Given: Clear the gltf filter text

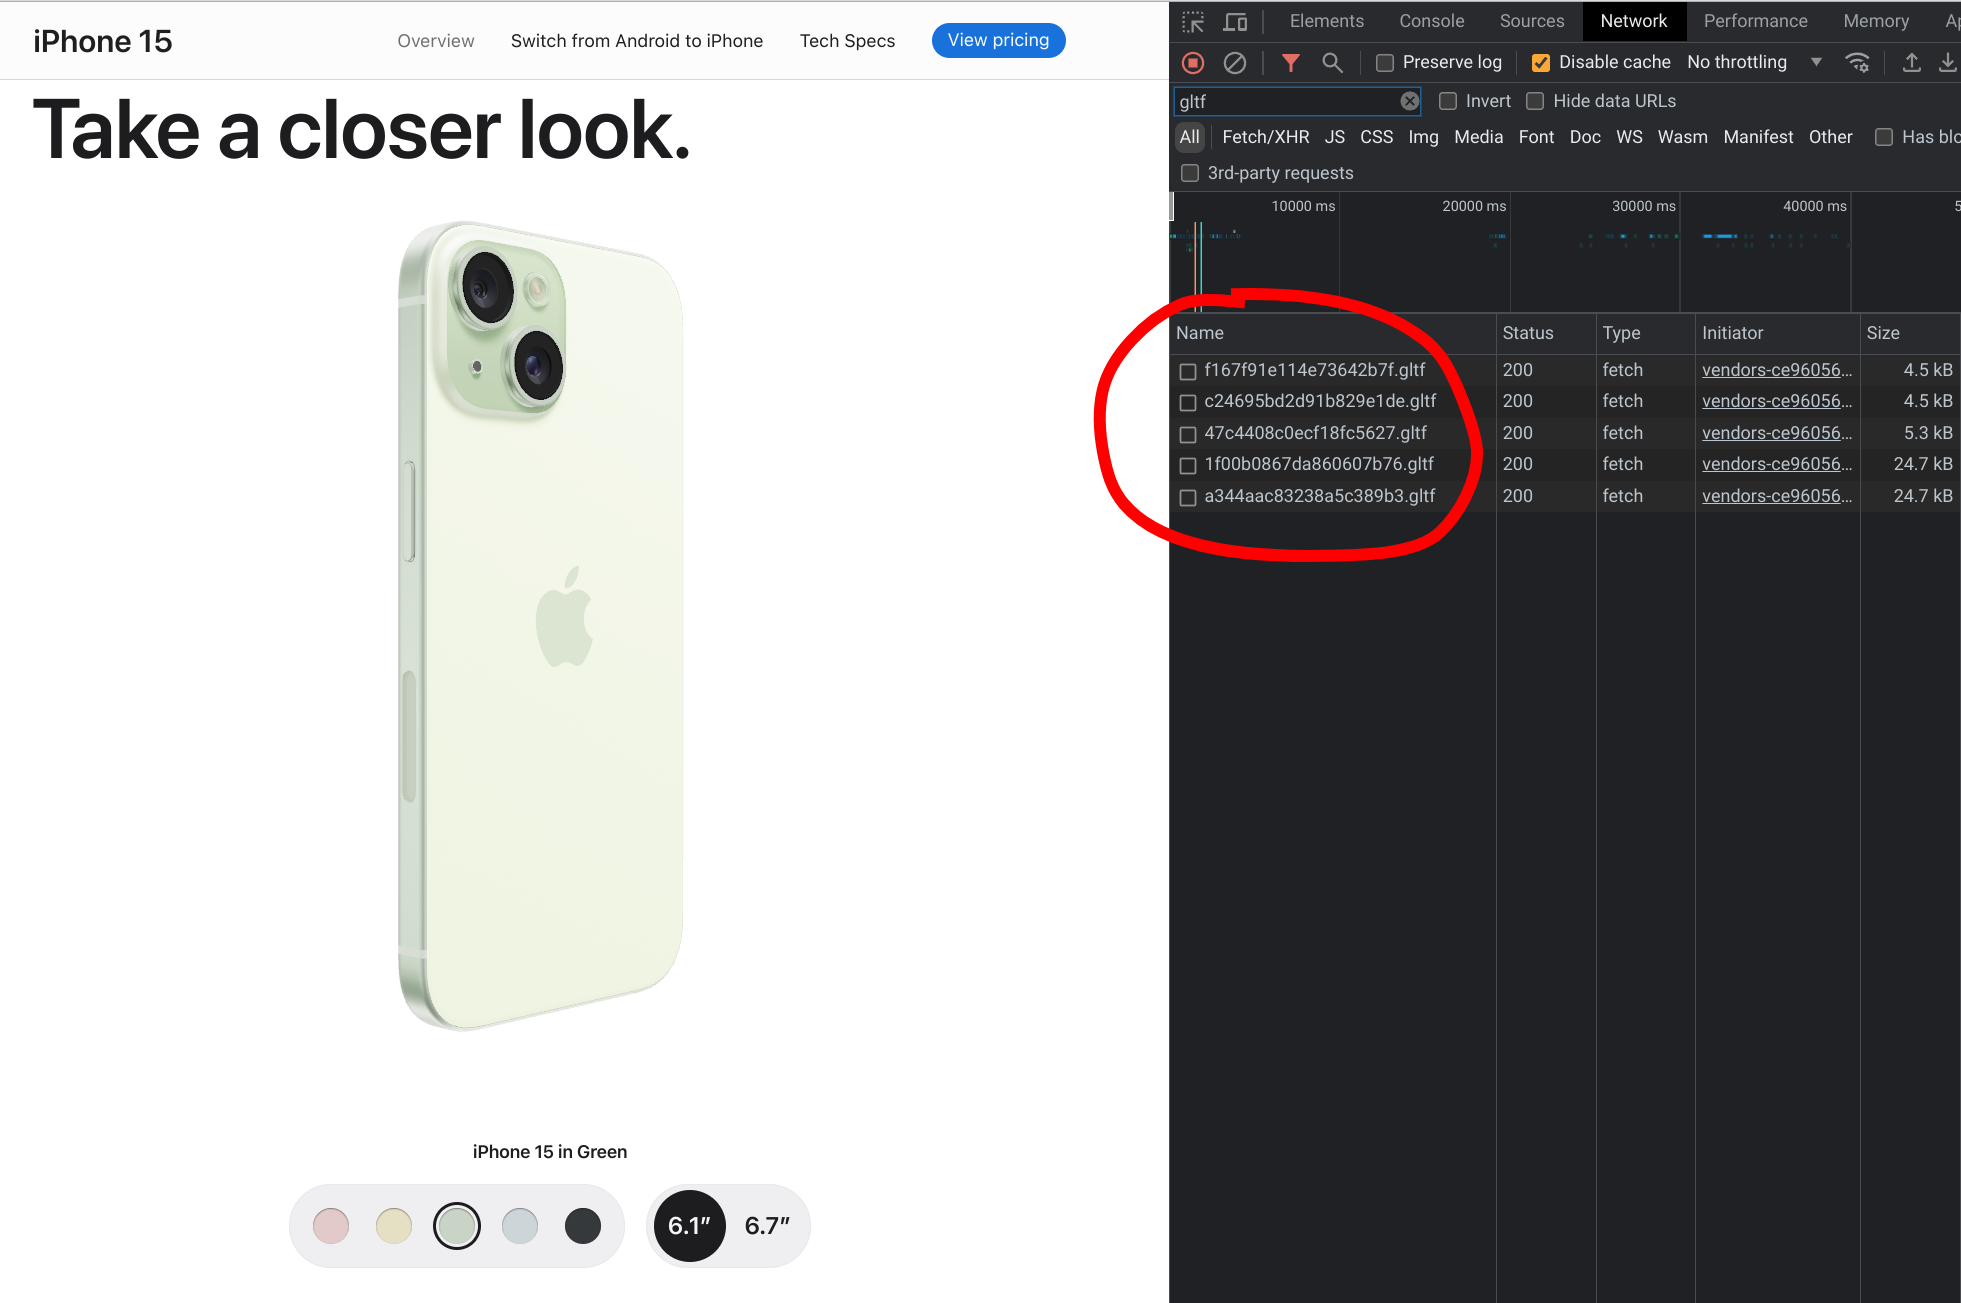Looking at the screenshot, I should coord(1410,101).
